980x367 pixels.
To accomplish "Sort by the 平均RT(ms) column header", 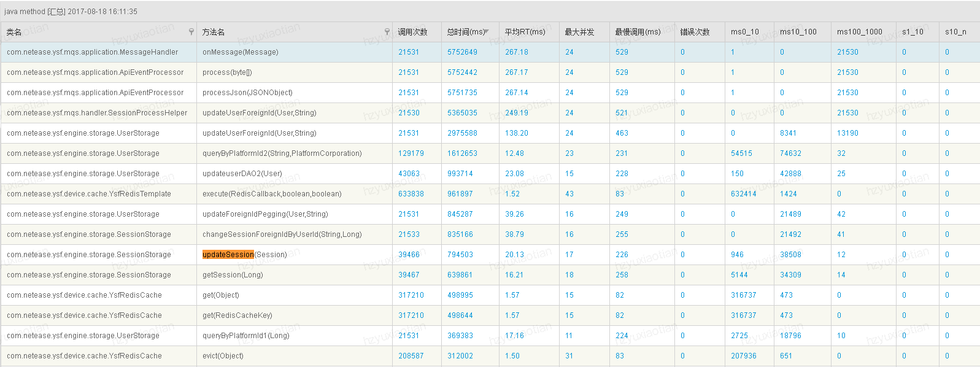I will pos(525,32).
